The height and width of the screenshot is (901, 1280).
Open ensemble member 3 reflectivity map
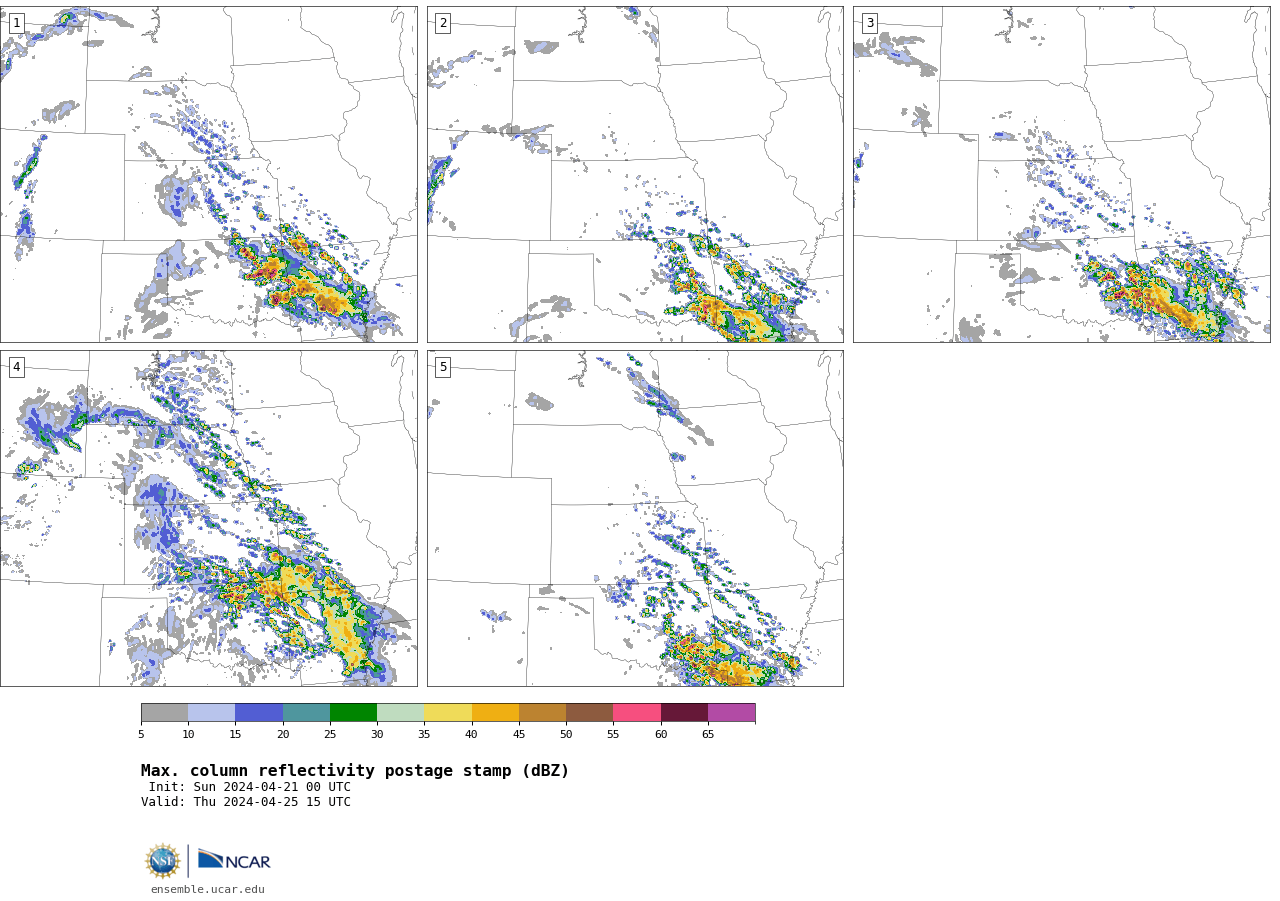[1061, 175]
